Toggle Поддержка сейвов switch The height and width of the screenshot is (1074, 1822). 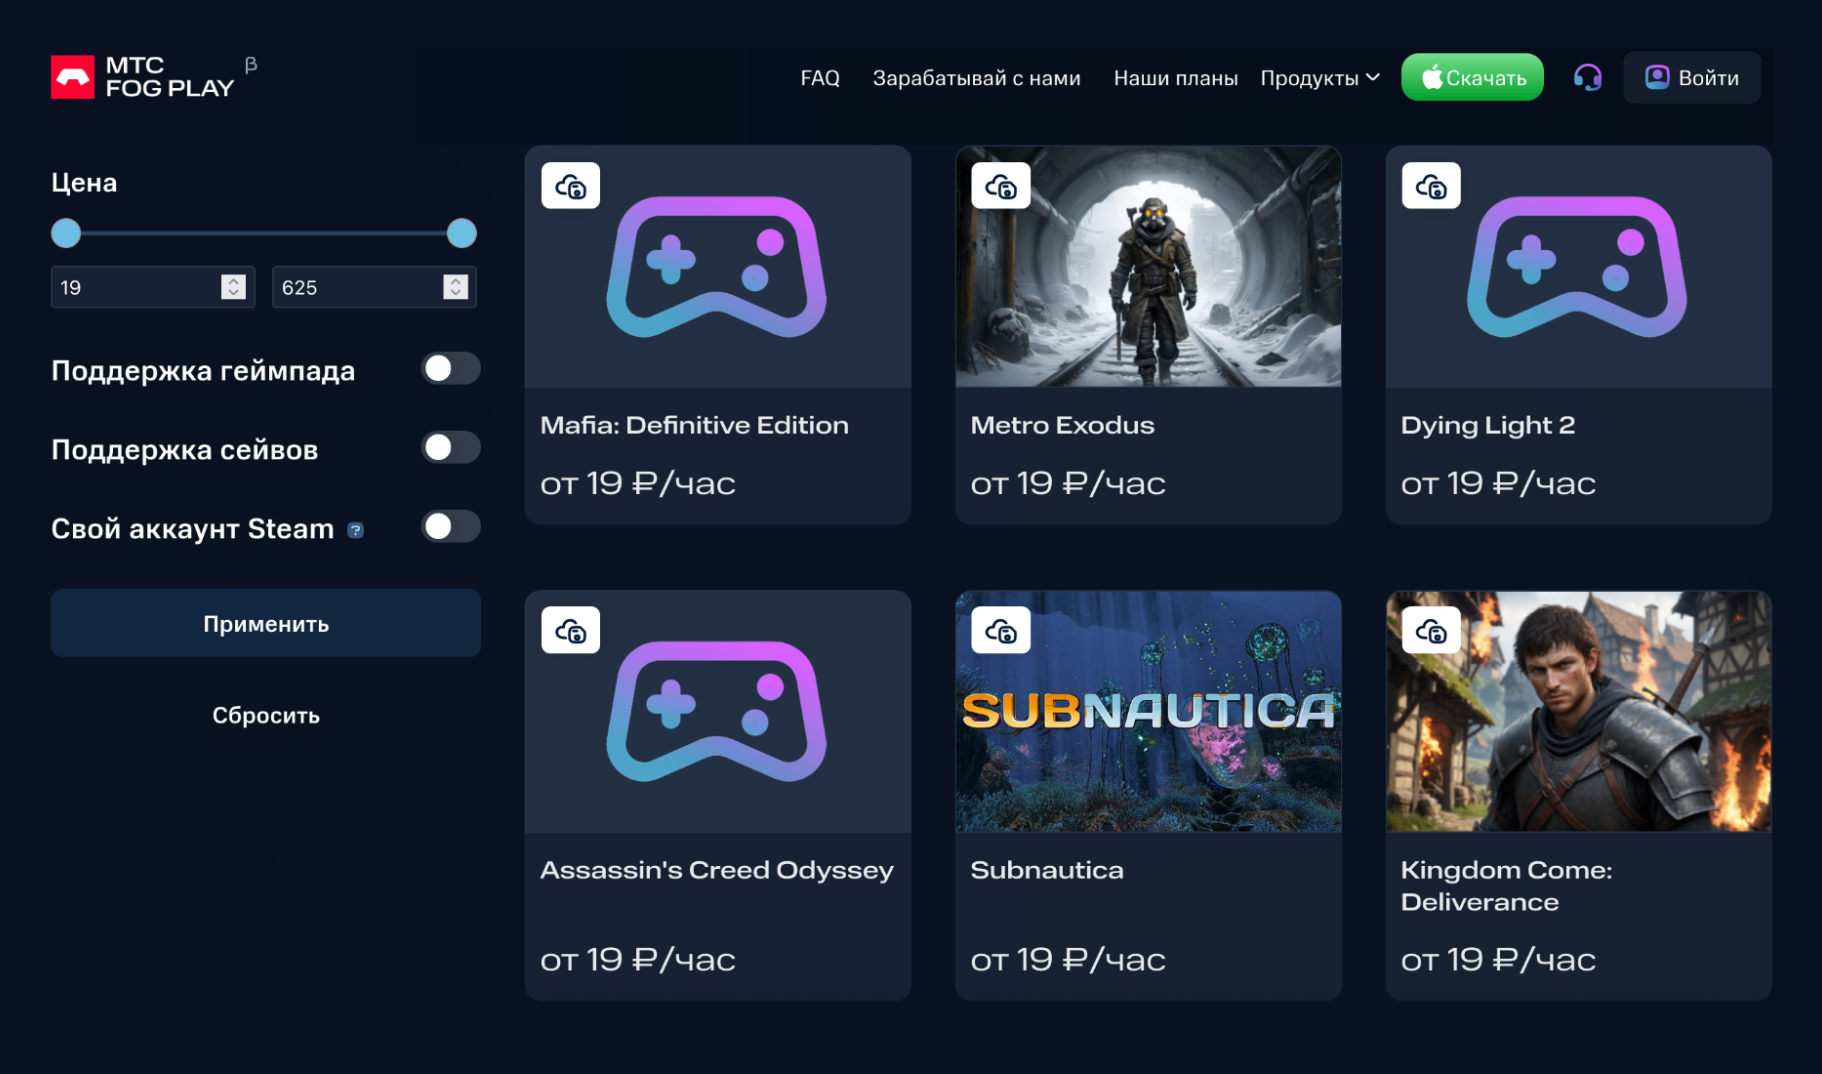point(451,447)
